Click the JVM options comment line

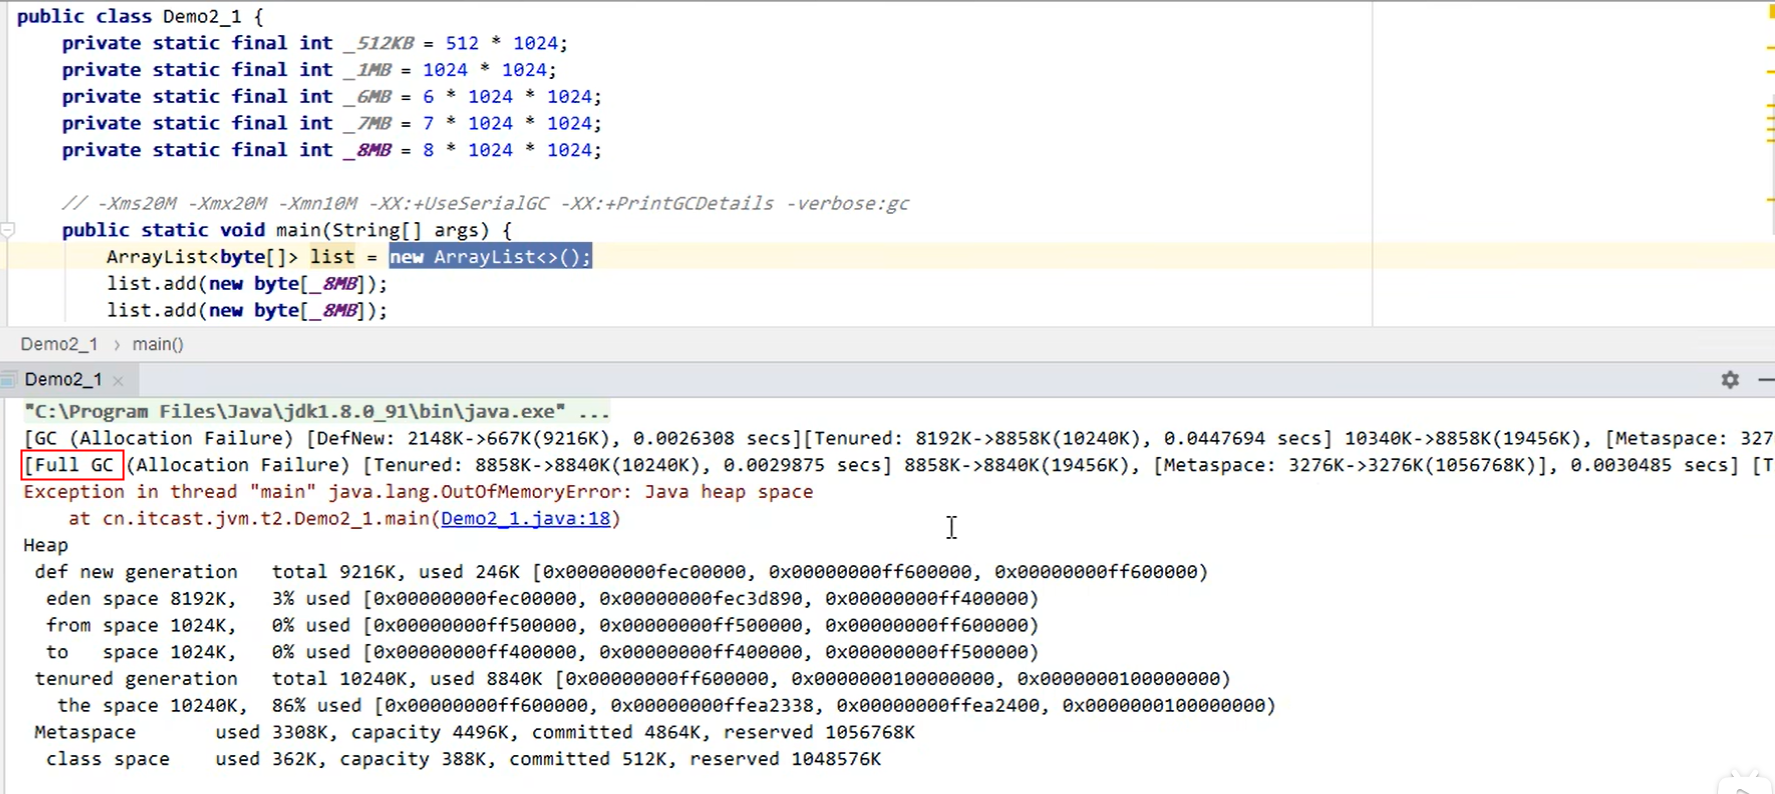tap(485, 203)
